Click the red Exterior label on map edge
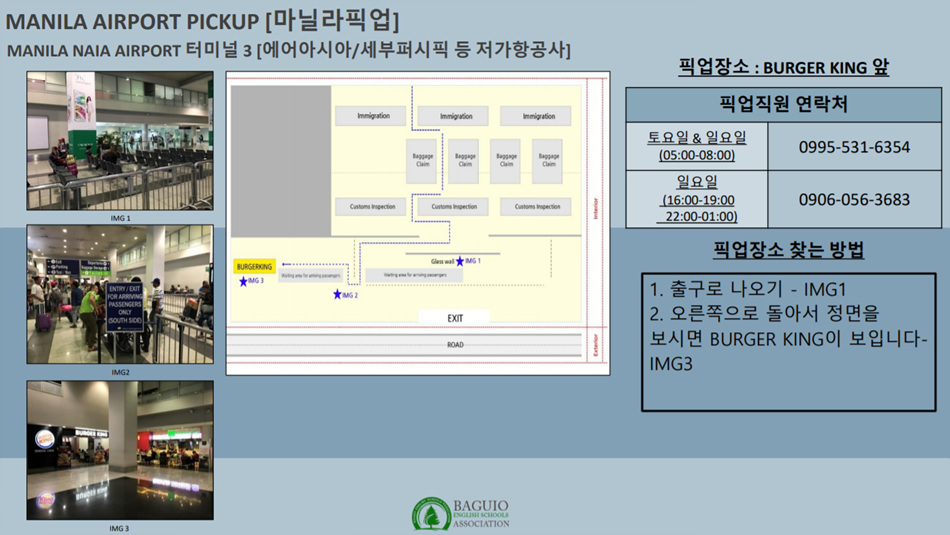 [596, 345]
